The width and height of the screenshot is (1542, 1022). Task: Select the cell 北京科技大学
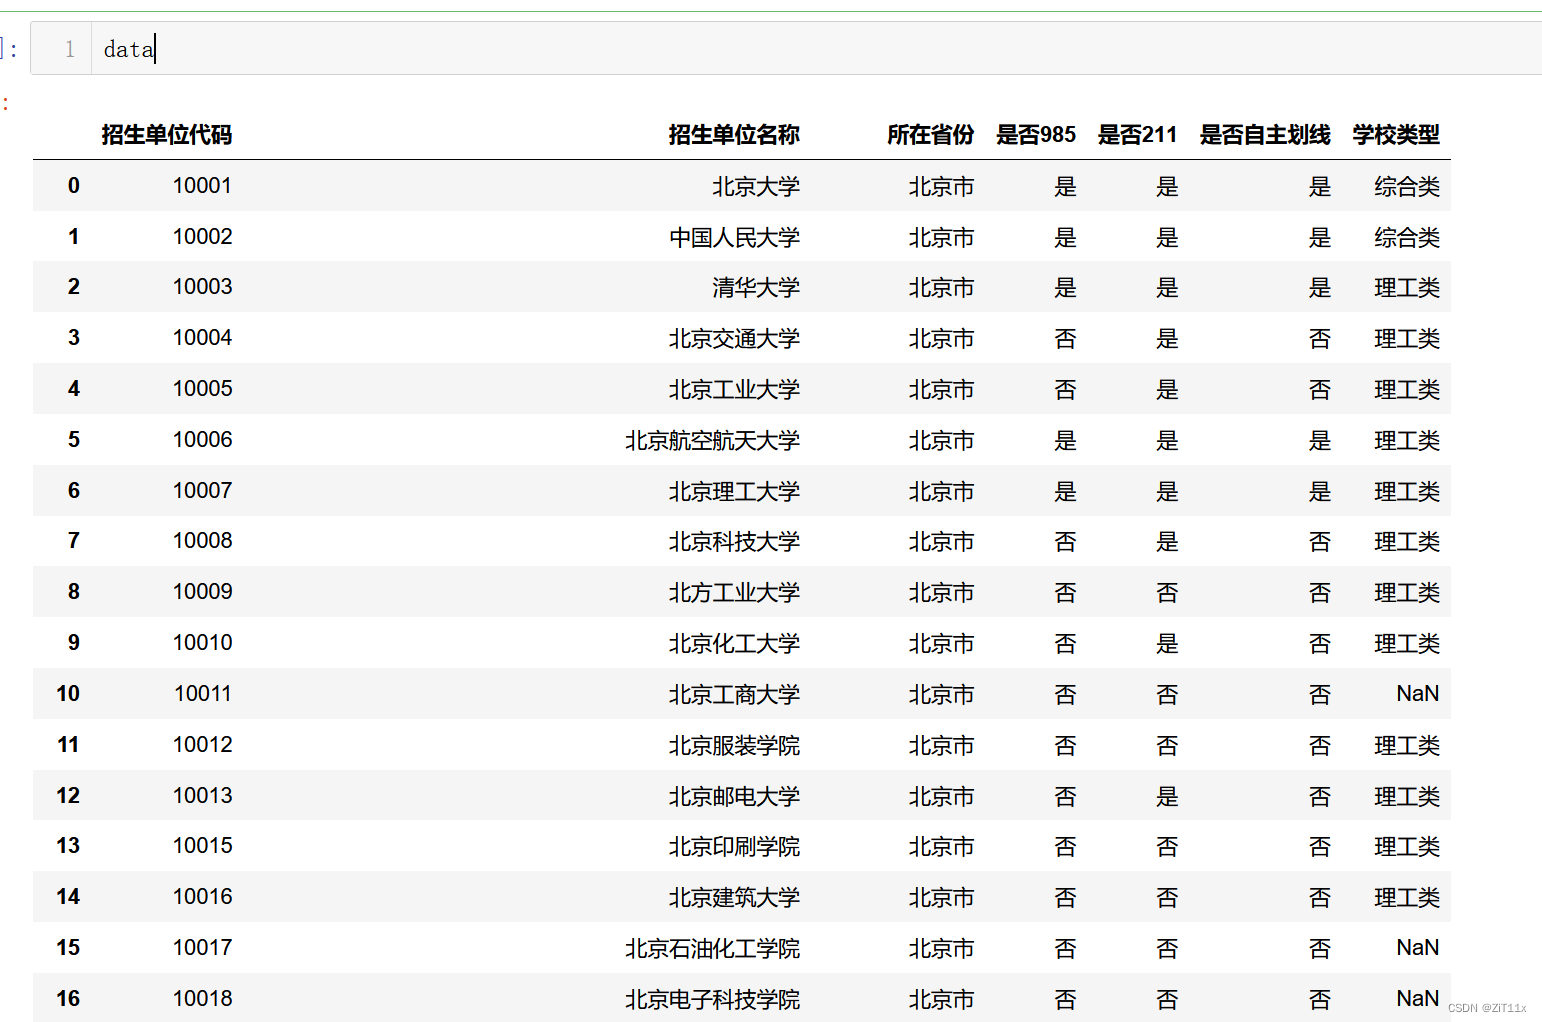[735, 542]
